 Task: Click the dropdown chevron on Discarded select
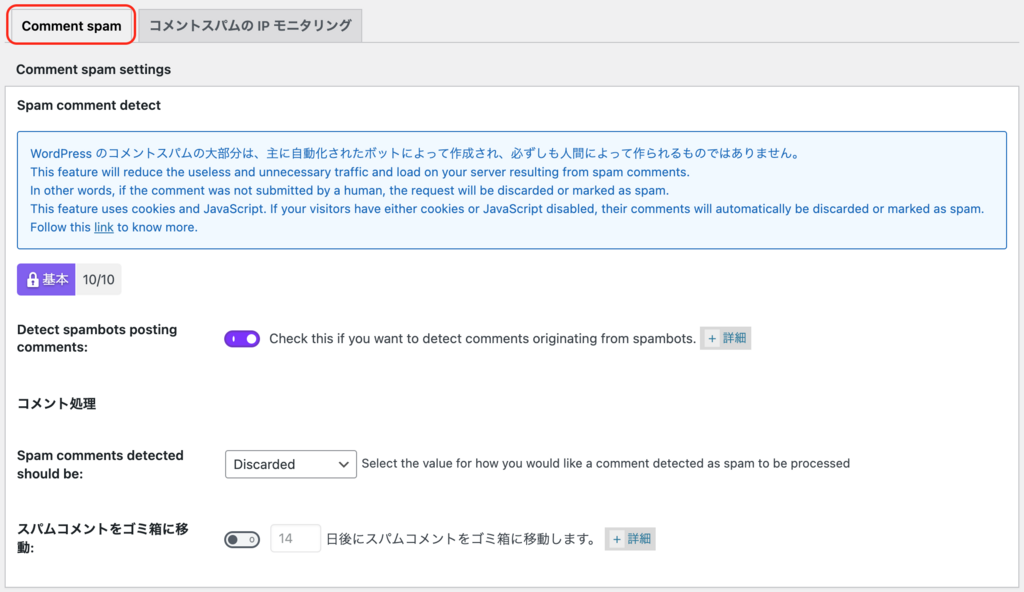pos(343,465)
